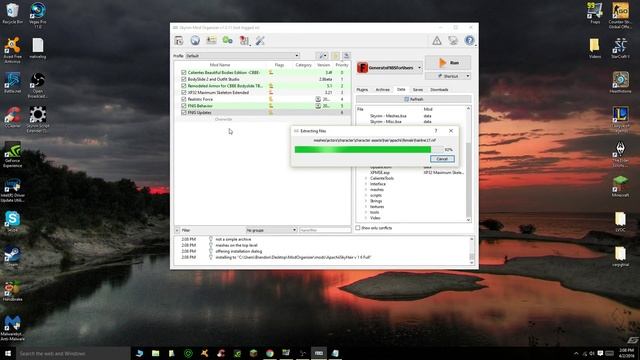Click the FNIS executable red F icon
640x360 pixels.
(x=362, y=68)
